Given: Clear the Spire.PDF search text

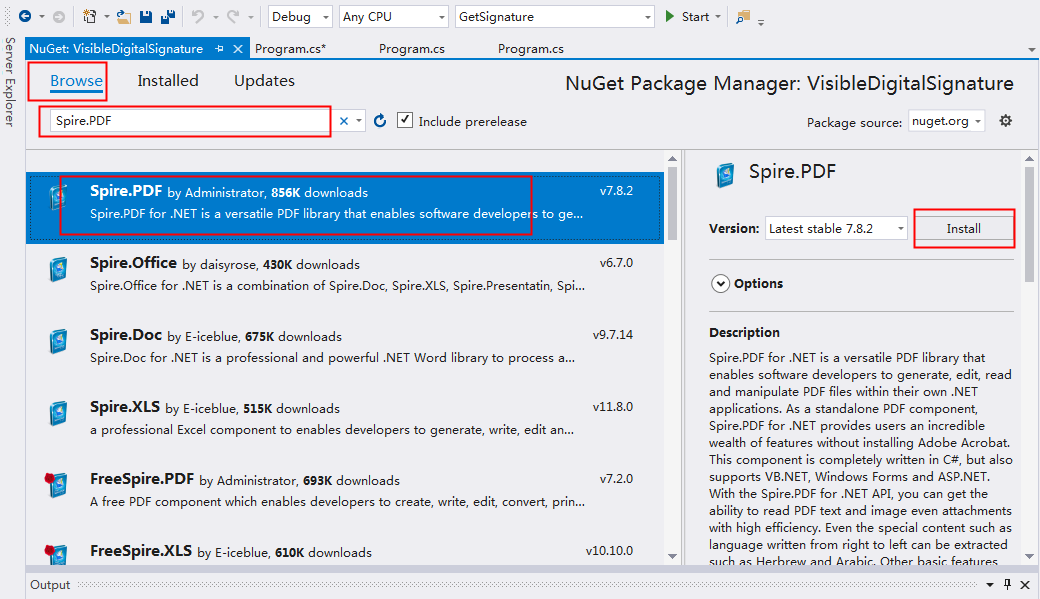Looking at the screenshot, I should tap(344, 121).
